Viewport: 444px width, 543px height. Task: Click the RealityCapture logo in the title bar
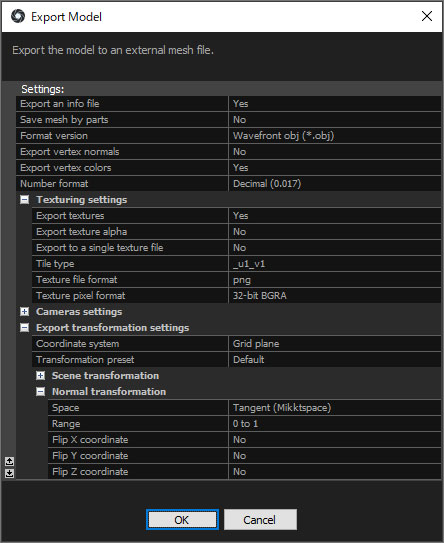(18, 16)
